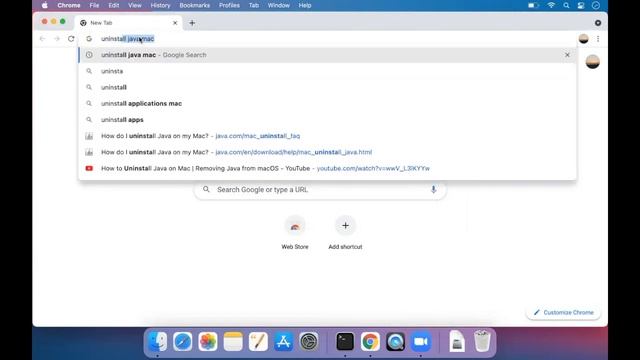Screen dimensions: 640x360
Task: Open the Profiles menu
Action: coord(229,5)
